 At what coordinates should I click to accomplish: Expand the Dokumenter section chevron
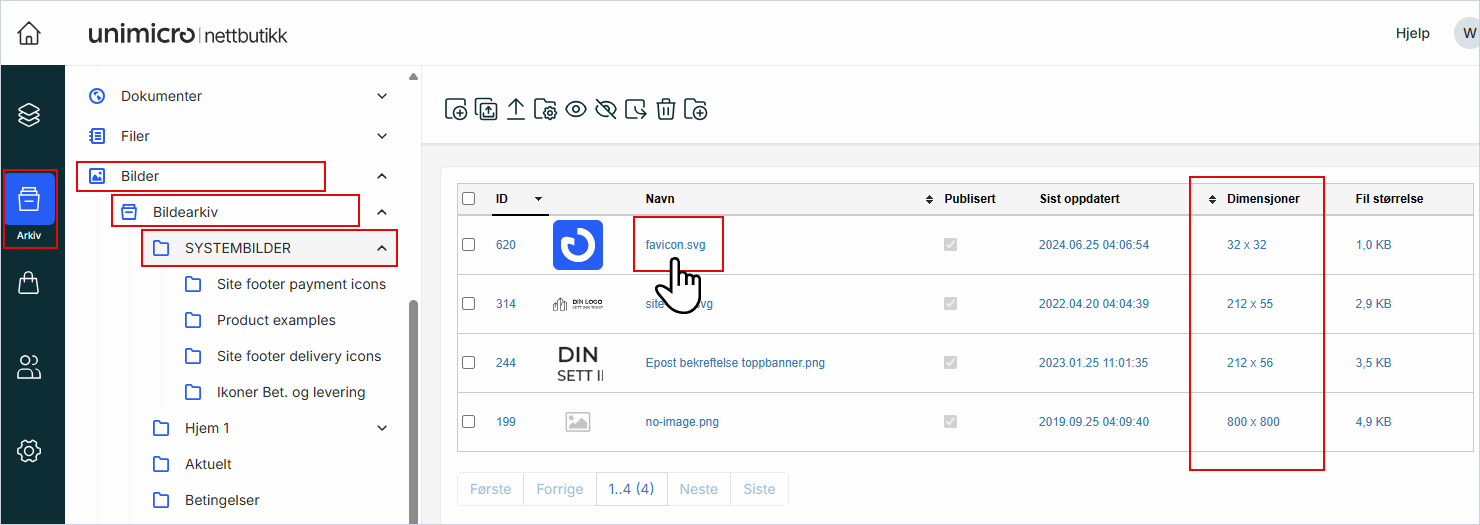pos(382,96)
